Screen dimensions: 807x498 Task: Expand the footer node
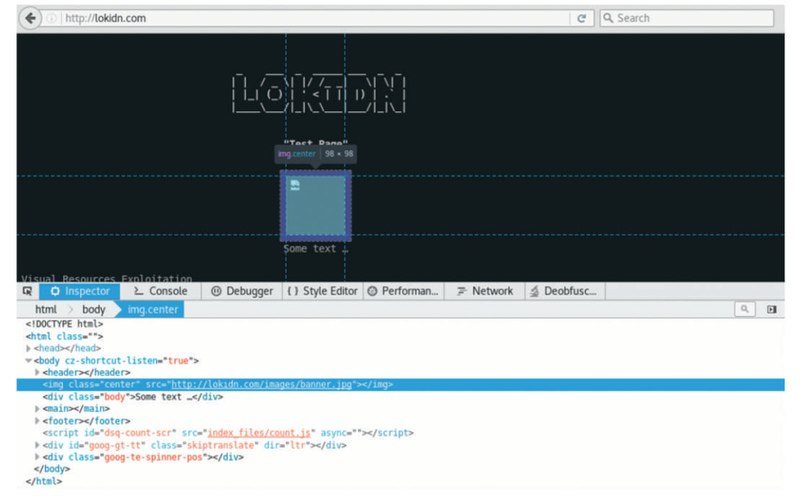[37, 421]
